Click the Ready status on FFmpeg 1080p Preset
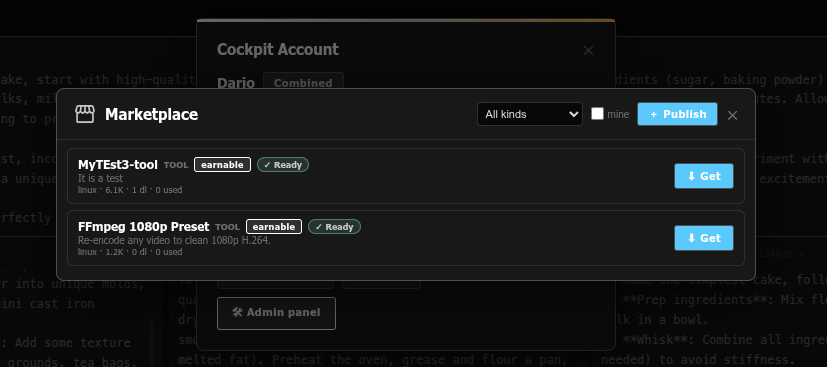Image resolution: width=827 pixels, height=367 pixels. pos(334,227)
